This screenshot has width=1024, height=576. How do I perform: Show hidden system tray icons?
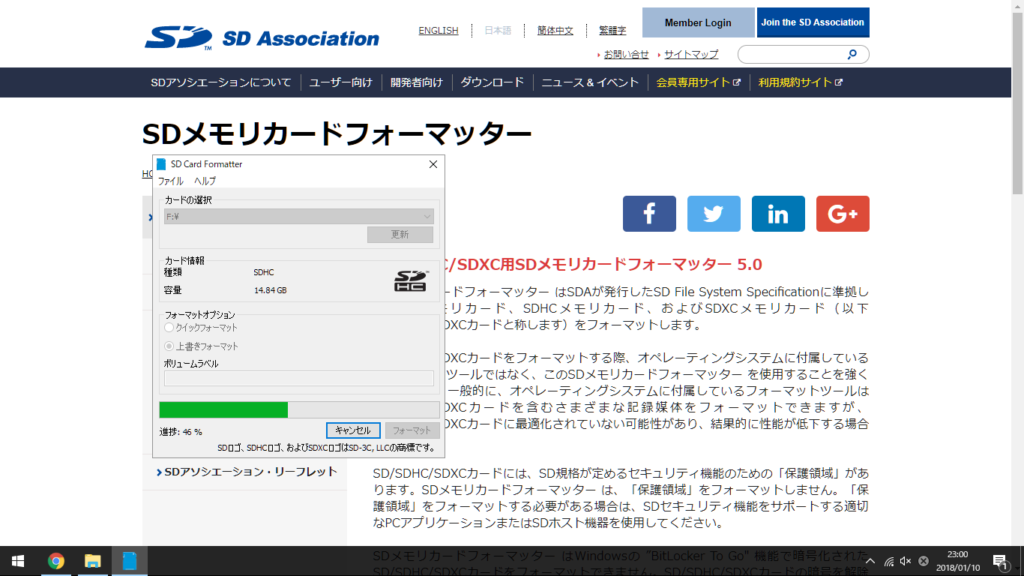click(869, 561)
